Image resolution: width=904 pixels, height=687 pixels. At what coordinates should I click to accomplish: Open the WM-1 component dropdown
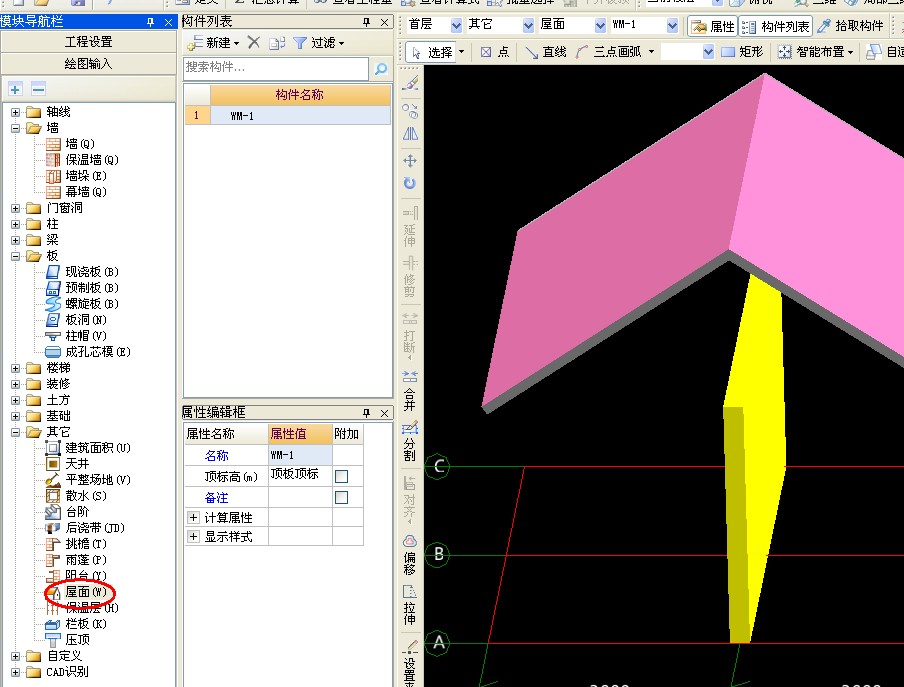pos(672,25)
